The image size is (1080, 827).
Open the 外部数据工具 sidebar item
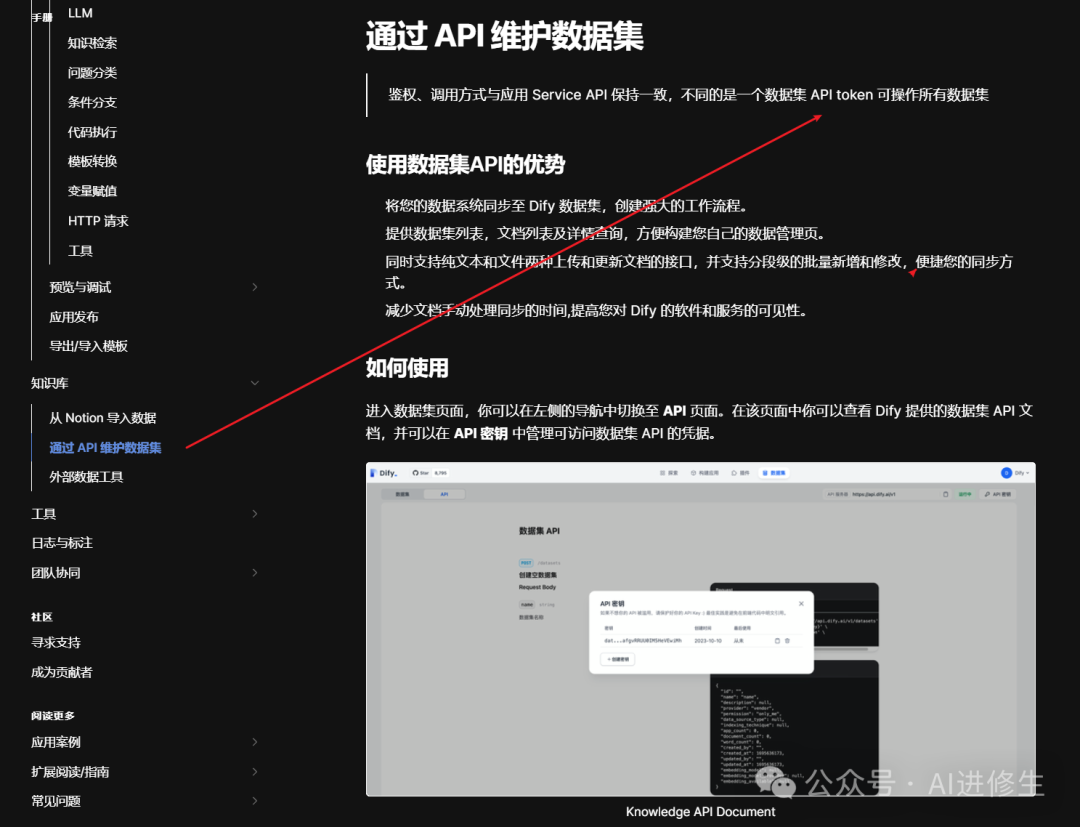[86, 477]
